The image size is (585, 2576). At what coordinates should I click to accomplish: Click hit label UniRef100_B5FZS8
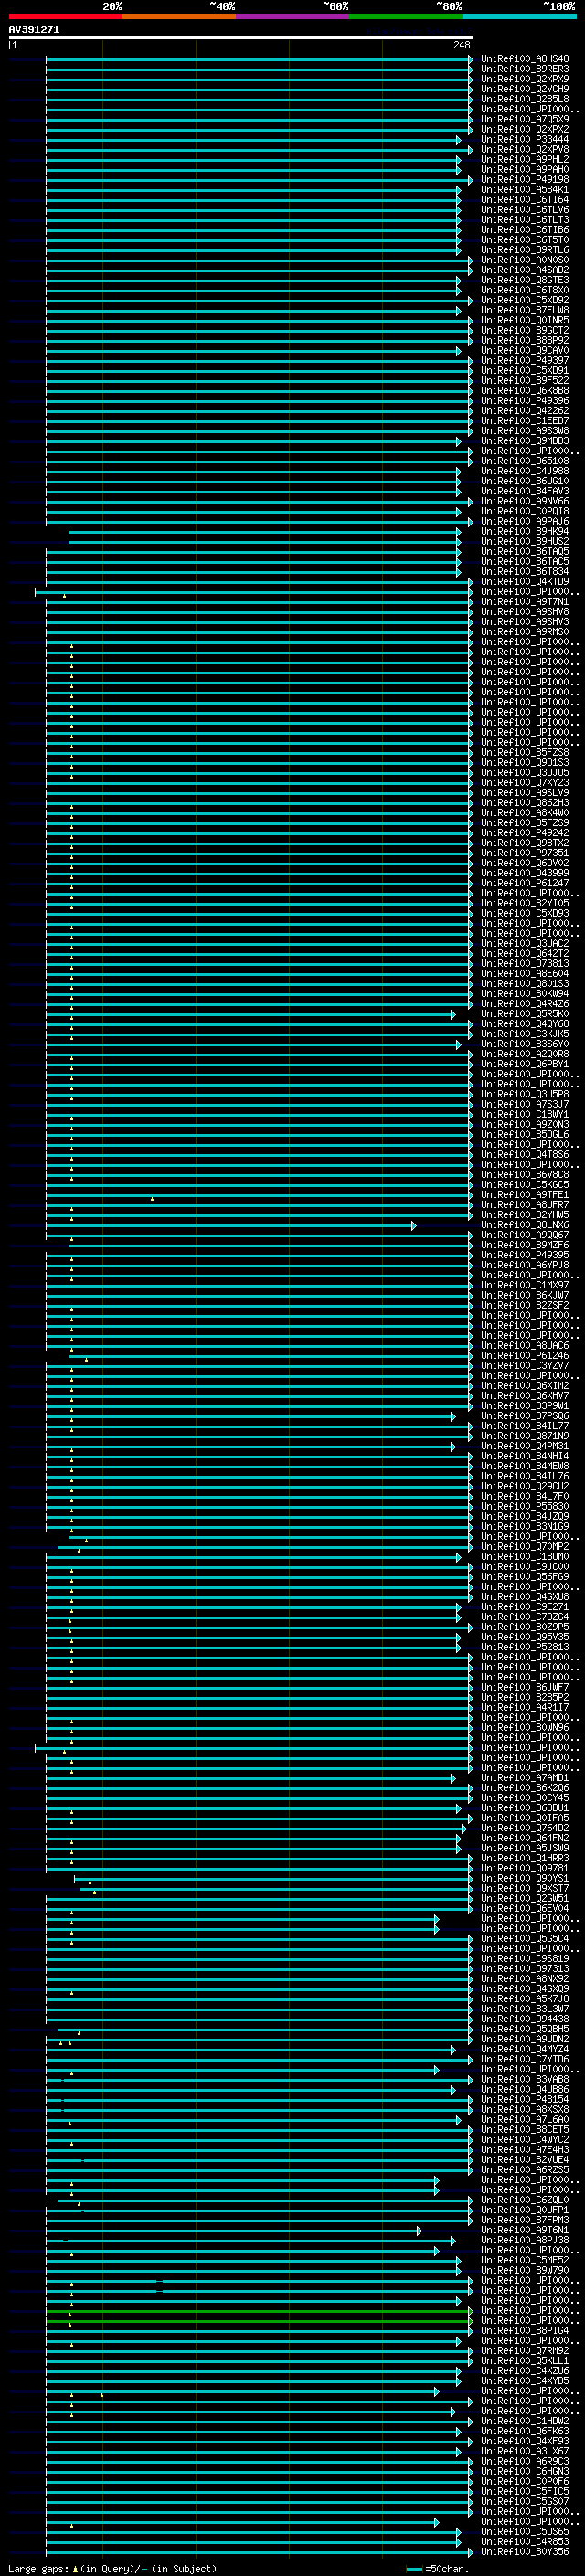click(x=525, y=753)
